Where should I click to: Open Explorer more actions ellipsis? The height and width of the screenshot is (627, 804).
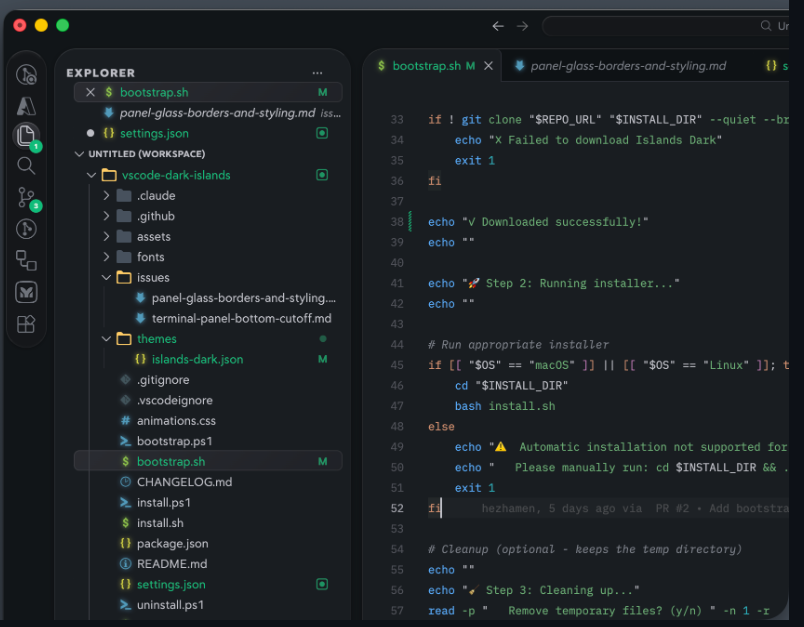[x=317, y=73]
